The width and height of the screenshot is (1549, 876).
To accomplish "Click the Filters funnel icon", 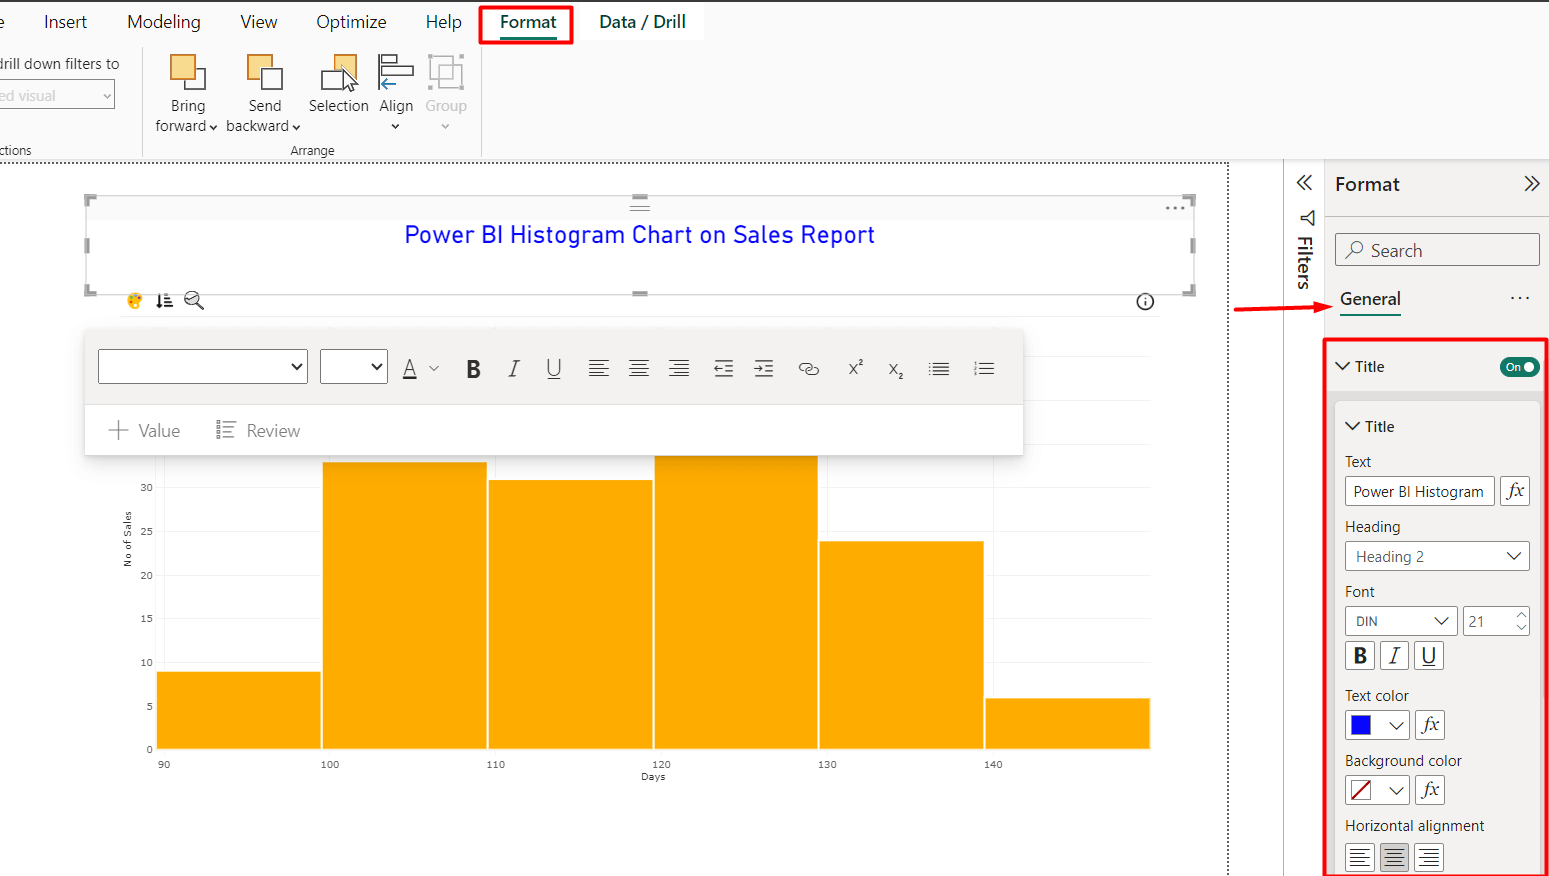I will click(x=1306, y=218).
